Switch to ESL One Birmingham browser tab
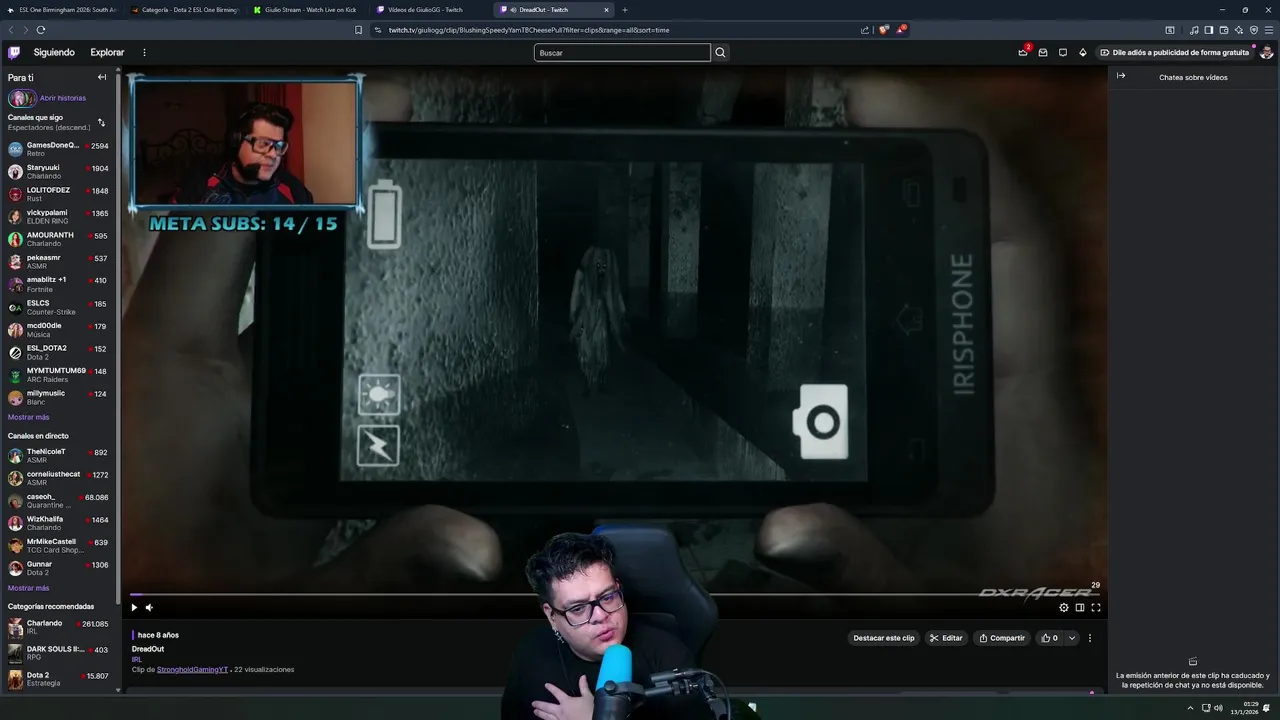This screenshot has height=720, width=1280. click(60, 10)
